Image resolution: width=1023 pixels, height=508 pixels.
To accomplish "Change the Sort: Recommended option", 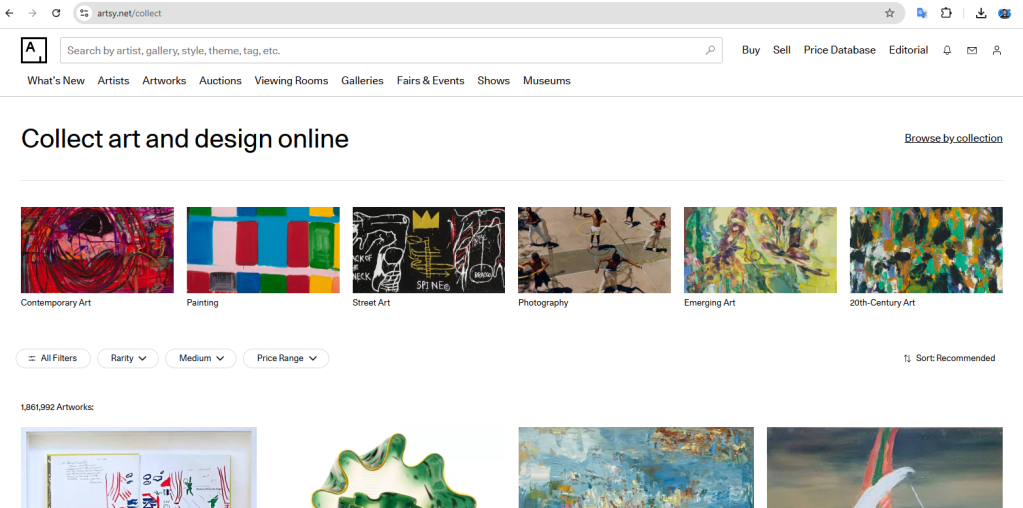I will pos(949,358).
